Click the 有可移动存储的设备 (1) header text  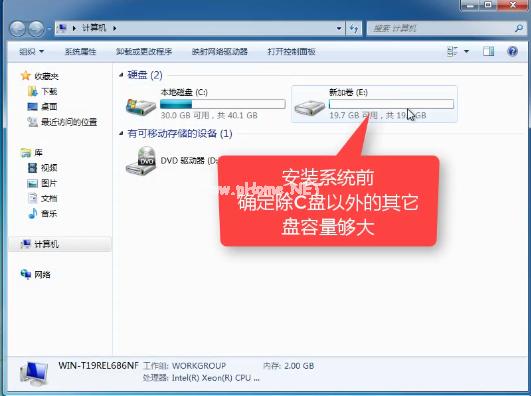(x=180, y=133)
